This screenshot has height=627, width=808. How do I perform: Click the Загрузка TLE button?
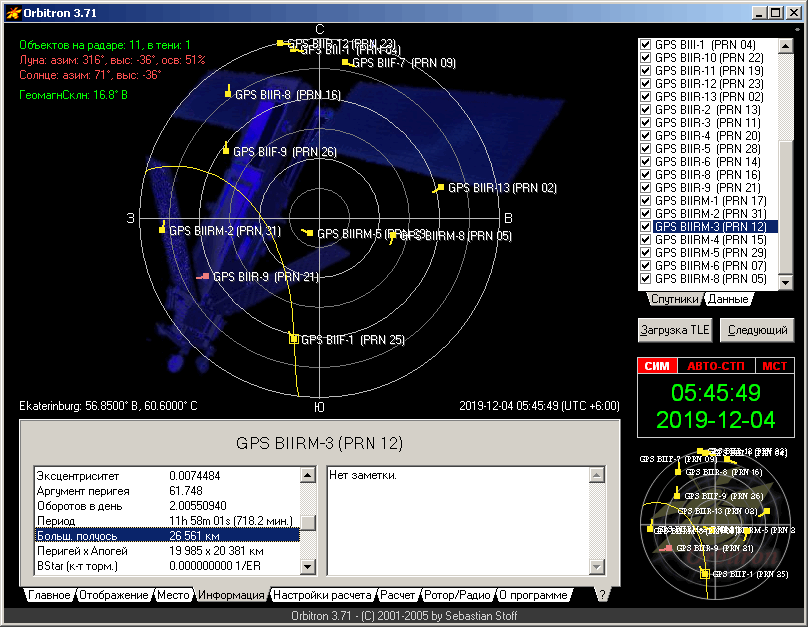pyautogui.click(x=675, y=330)
